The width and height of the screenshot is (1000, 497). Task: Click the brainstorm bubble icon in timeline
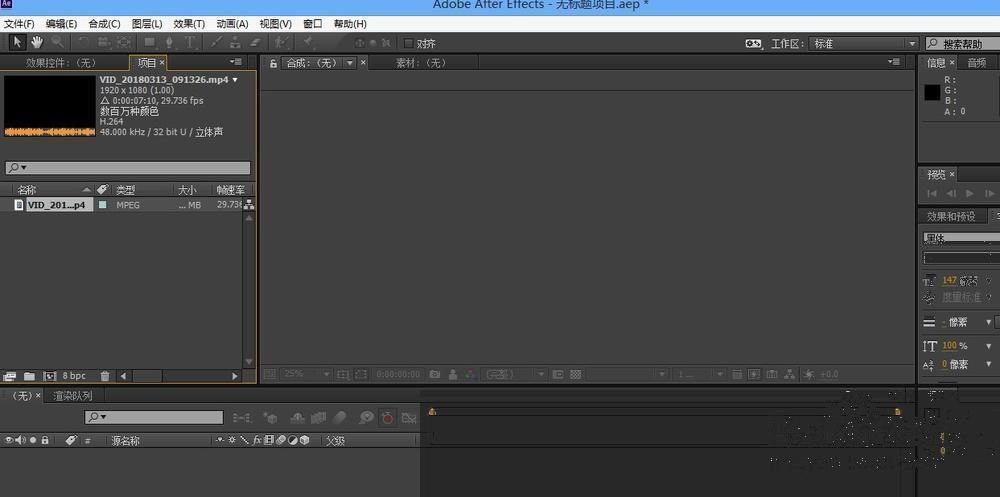366,418
